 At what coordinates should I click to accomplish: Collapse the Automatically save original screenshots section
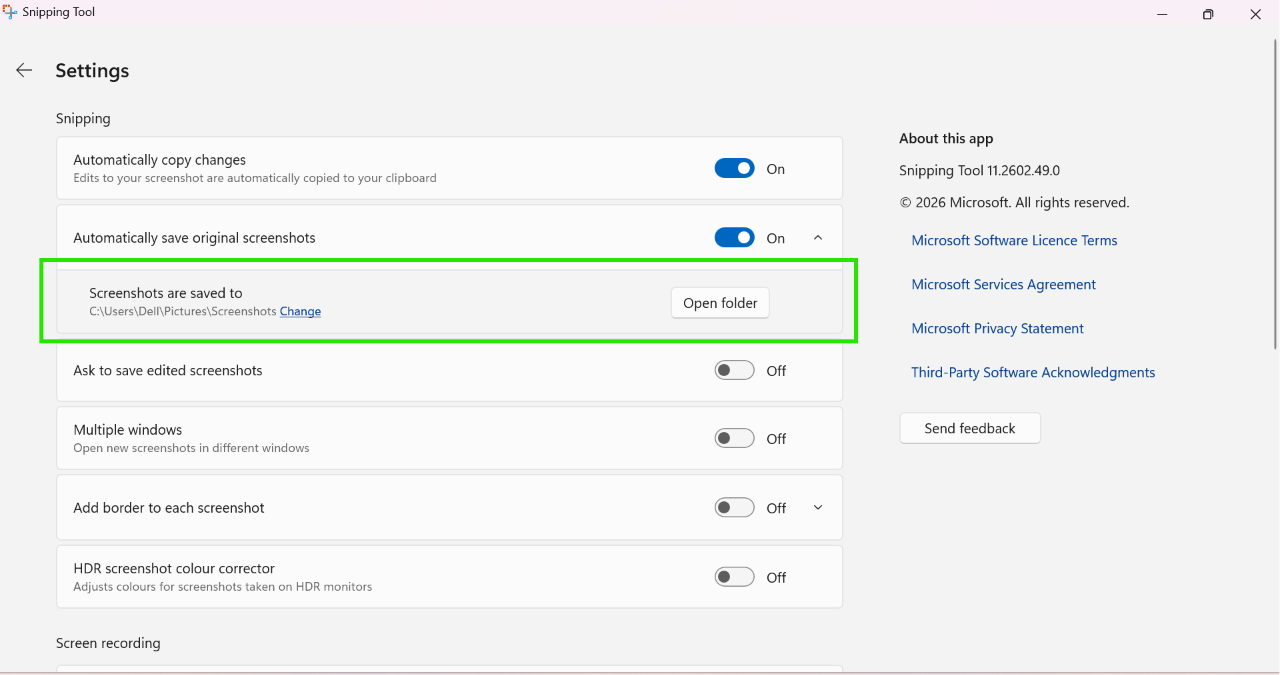pyautogui.click(x=818, y=238)
